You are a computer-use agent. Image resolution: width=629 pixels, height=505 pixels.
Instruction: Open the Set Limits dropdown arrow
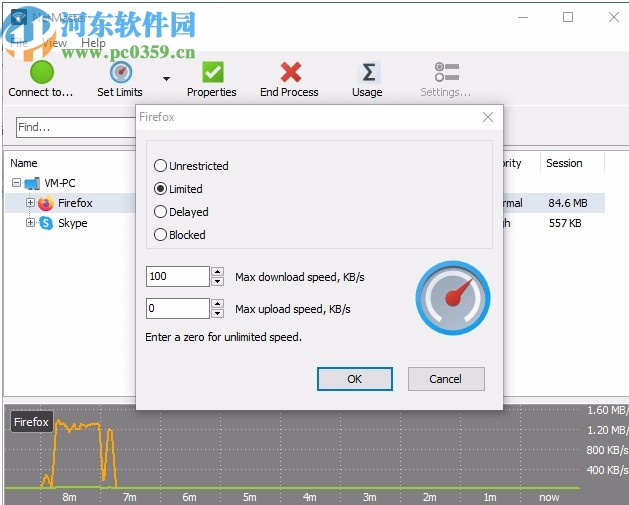click(166, 79)
